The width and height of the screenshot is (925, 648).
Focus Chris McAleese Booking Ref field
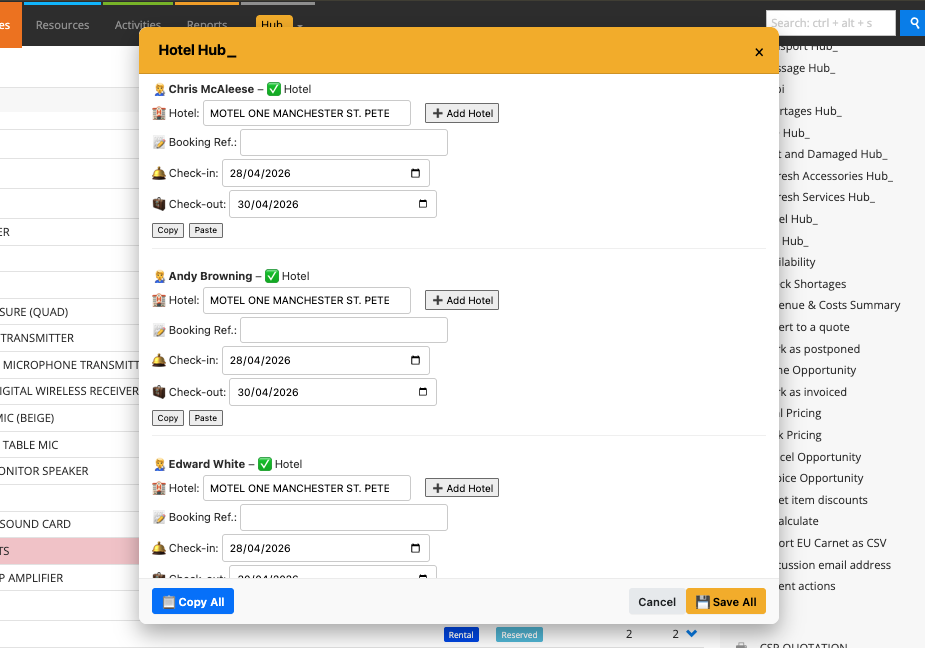tap(344, 142)
